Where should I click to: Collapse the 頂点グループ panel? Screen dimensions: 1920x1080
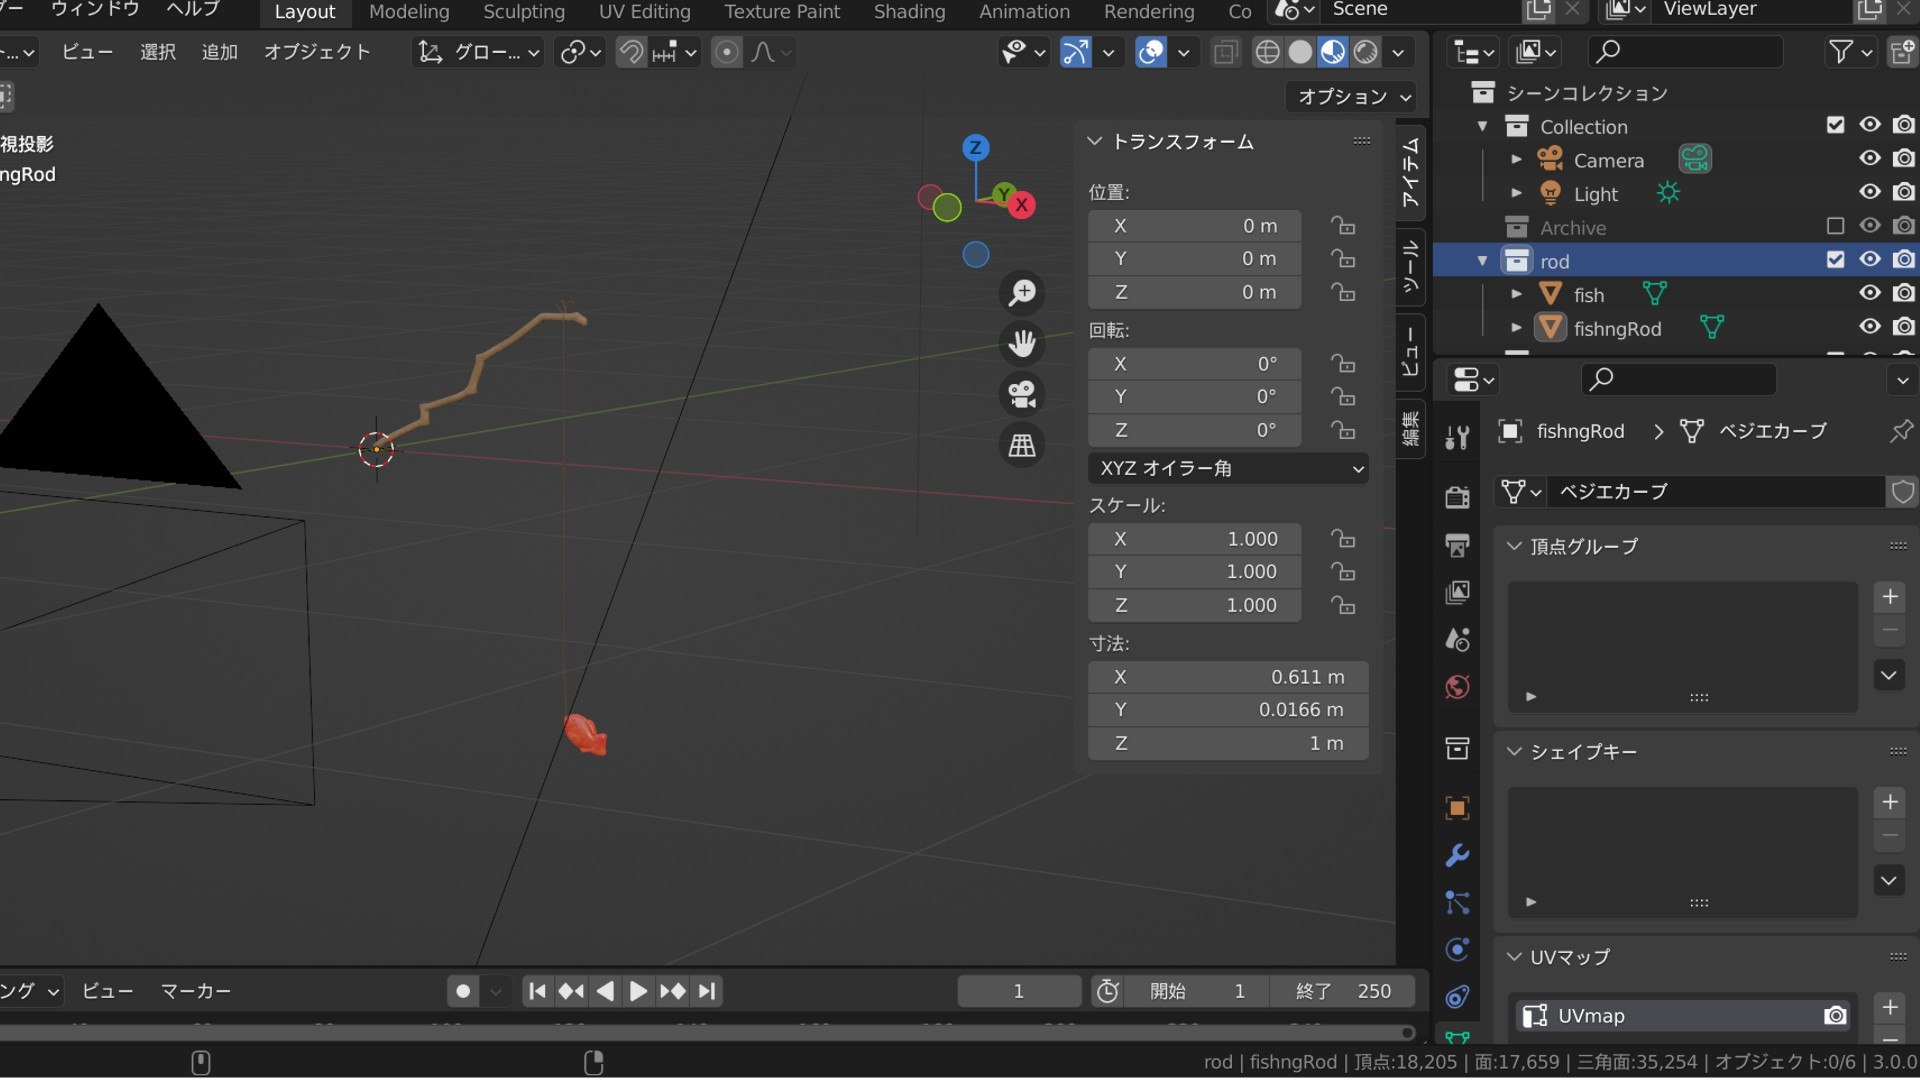click(x=1515, y=546)
